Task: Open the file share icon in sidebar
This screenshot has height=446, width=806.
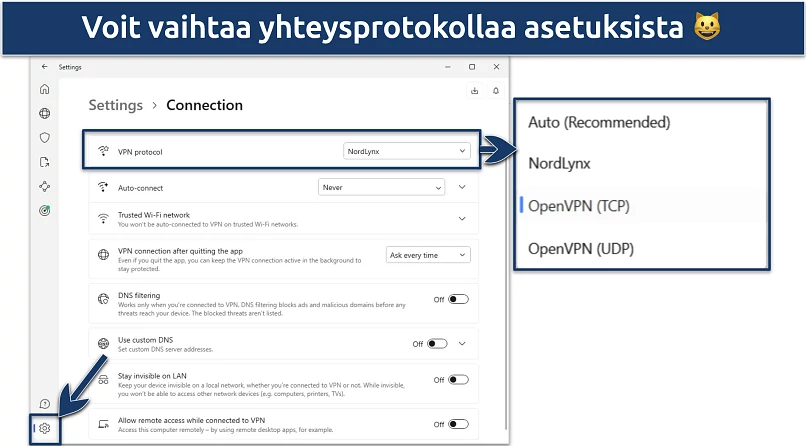Action: (45, 162)
